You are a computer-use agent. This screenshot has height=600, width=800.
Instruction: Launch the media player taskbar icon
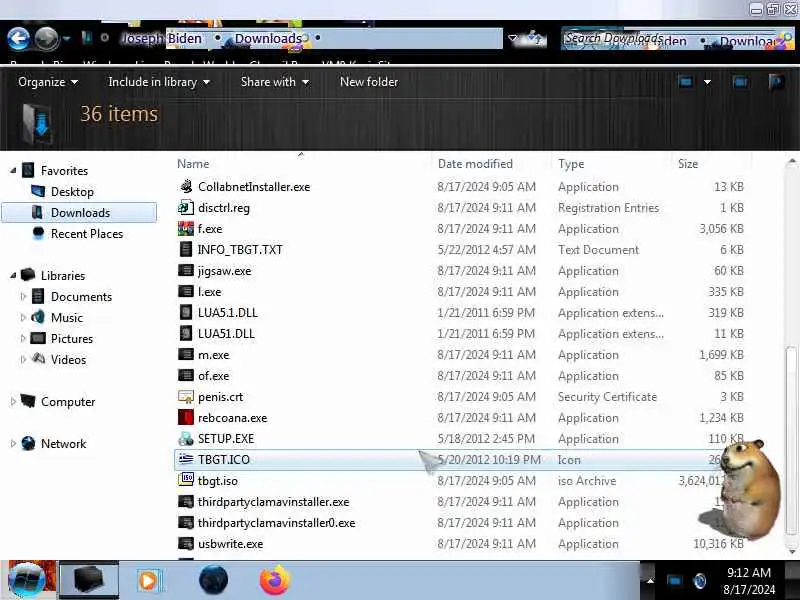[x=148, y=581]
